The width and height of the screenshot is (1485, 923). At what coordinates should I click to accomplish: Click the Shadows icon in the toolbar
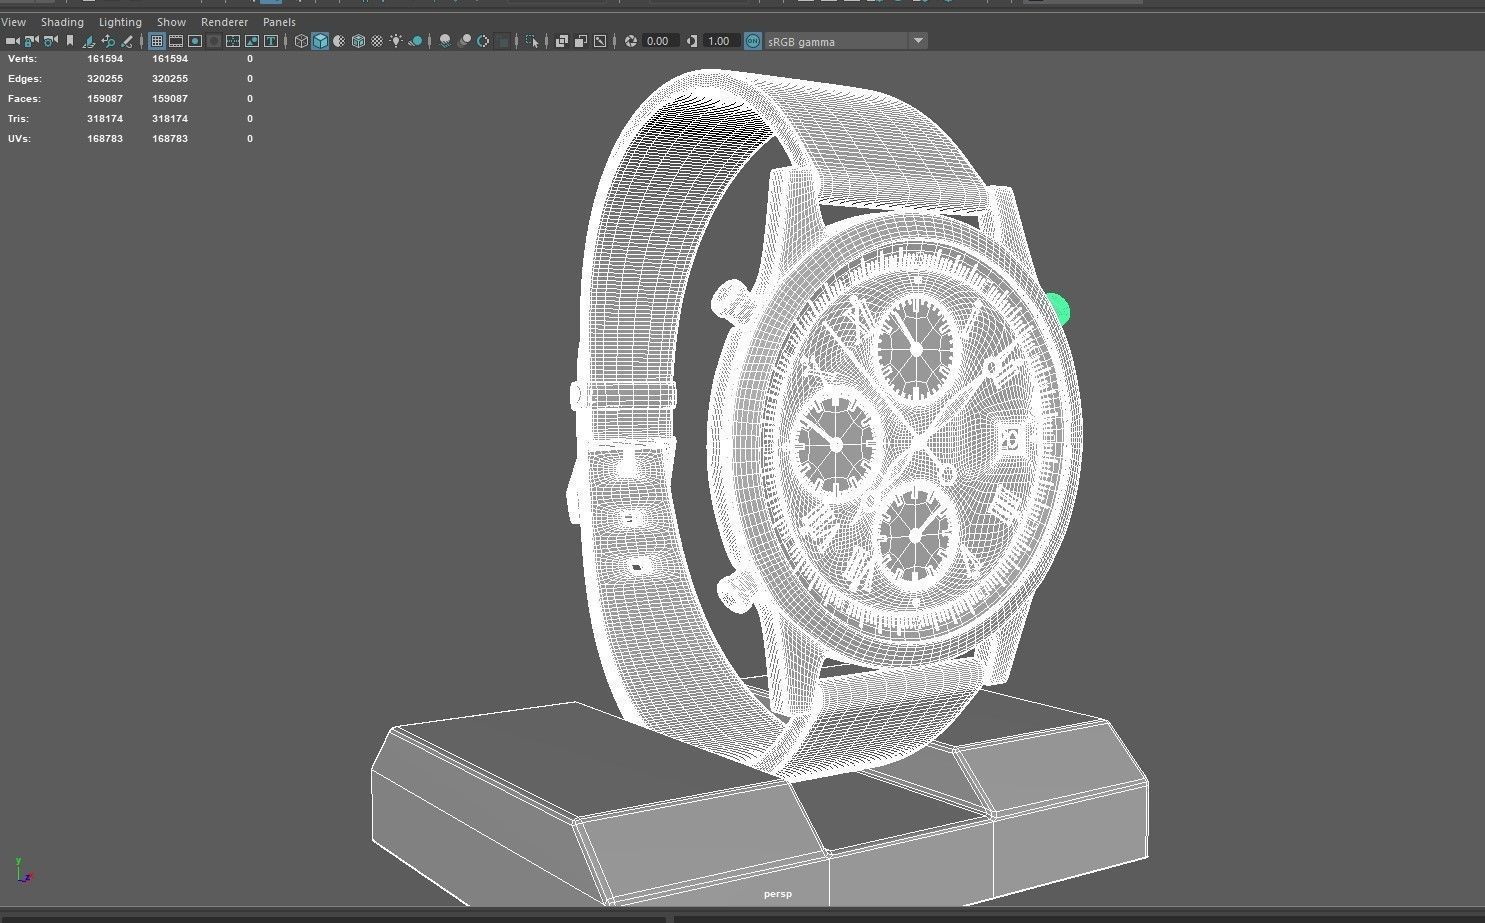coord(416,41)
